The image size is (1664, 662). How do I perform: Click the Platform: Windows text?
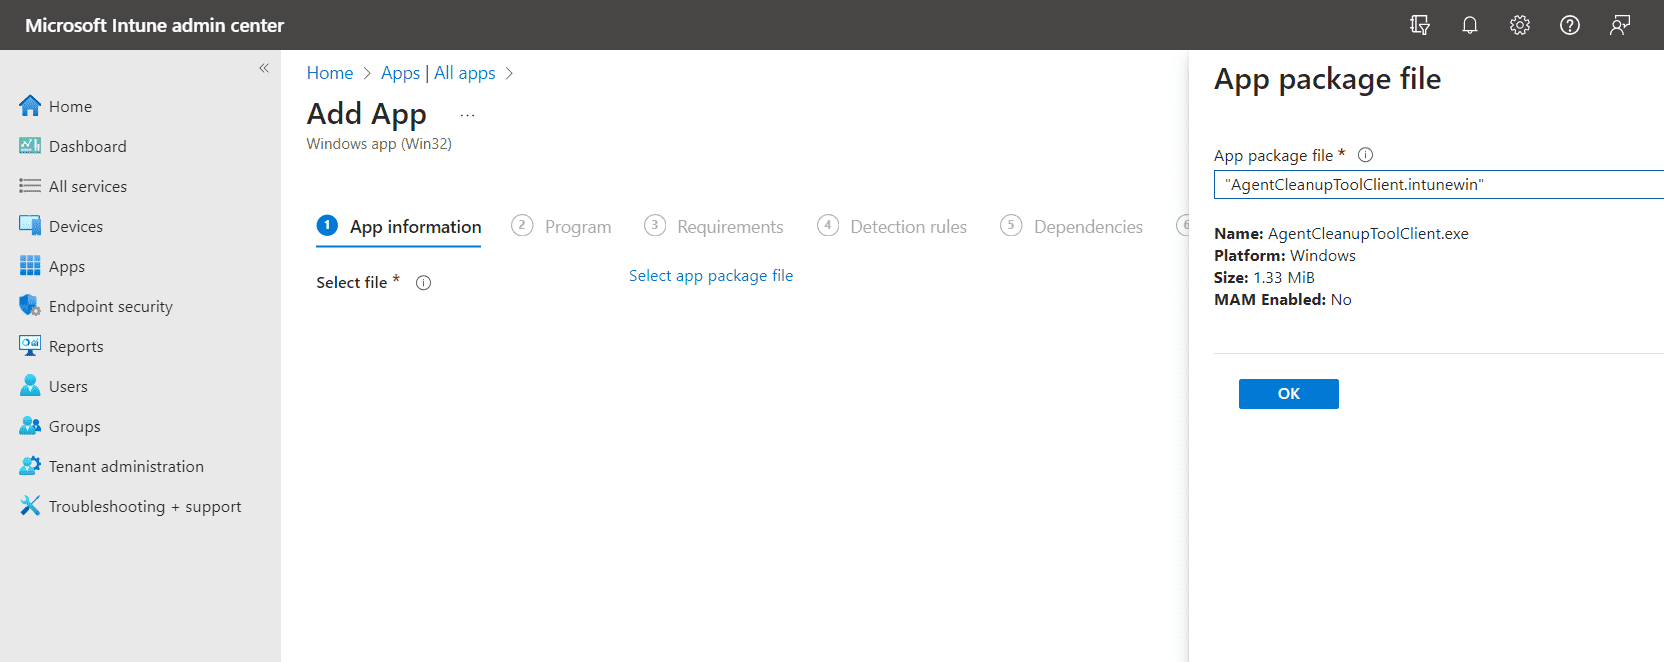(1285, 256)
